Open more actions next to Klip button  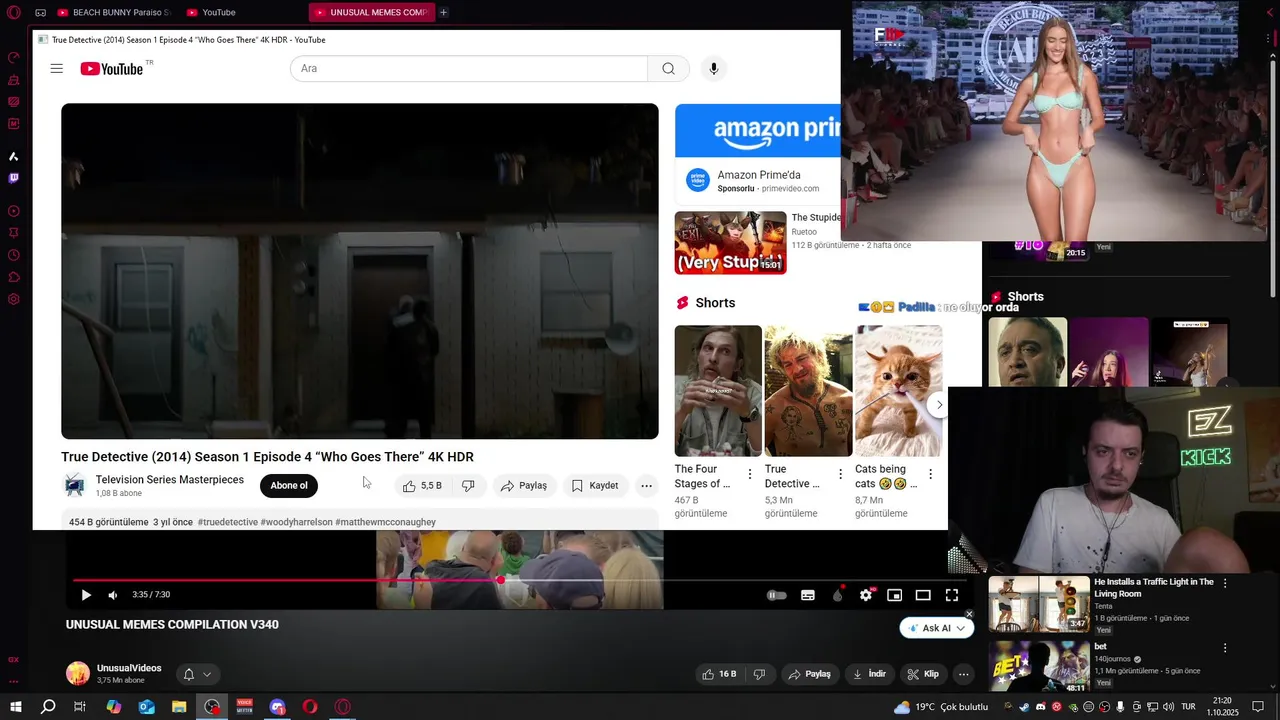963,674
